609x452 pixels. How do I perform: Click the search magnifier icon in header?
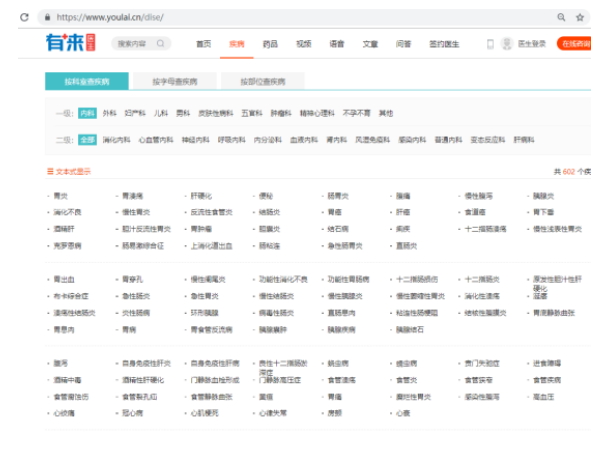160,44
